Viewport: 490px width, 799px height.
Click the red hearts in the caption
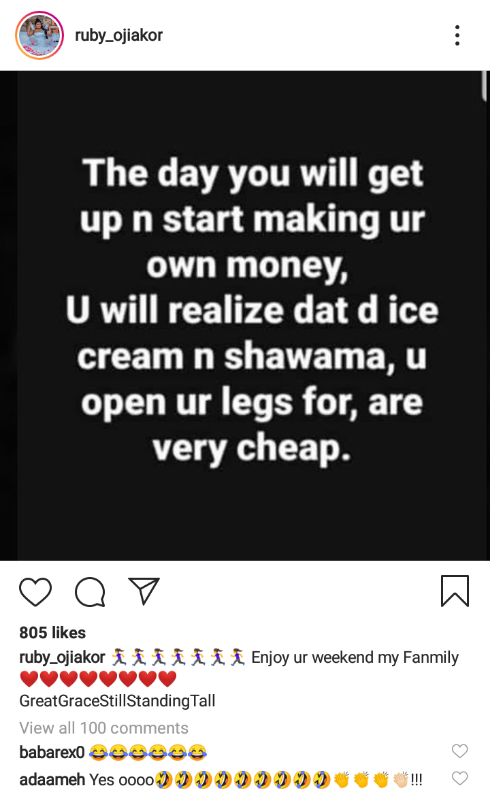[x=98, y=679]
